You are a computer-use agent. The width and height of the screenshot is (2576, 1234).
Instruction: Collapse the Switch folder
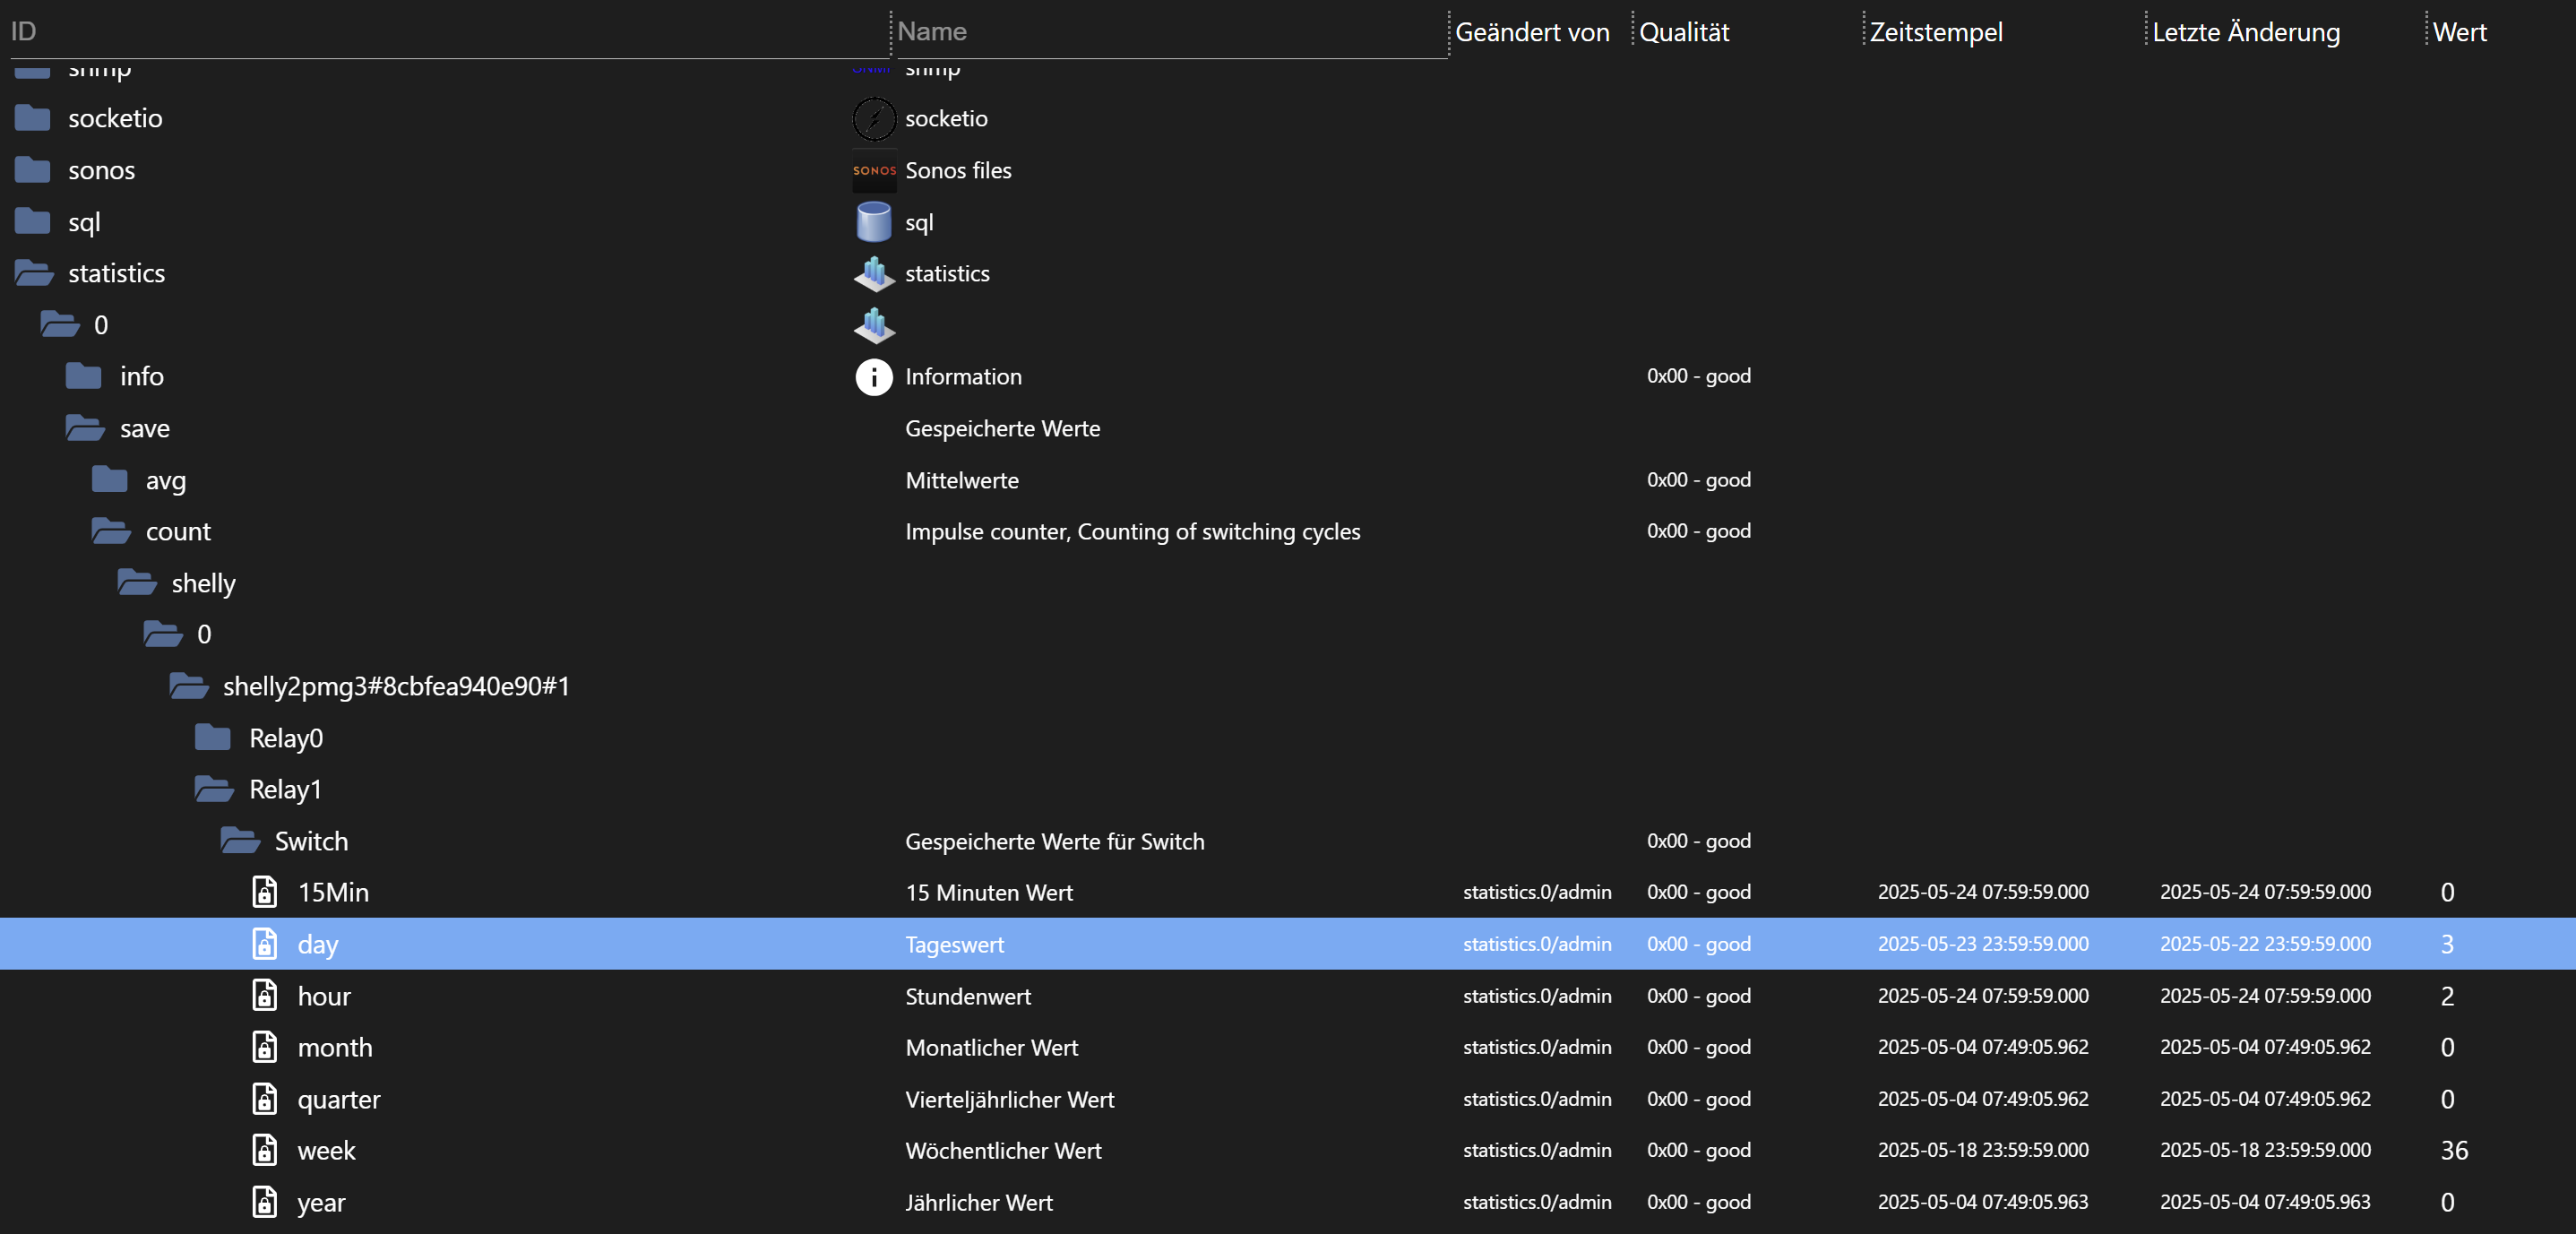[240, 841]
